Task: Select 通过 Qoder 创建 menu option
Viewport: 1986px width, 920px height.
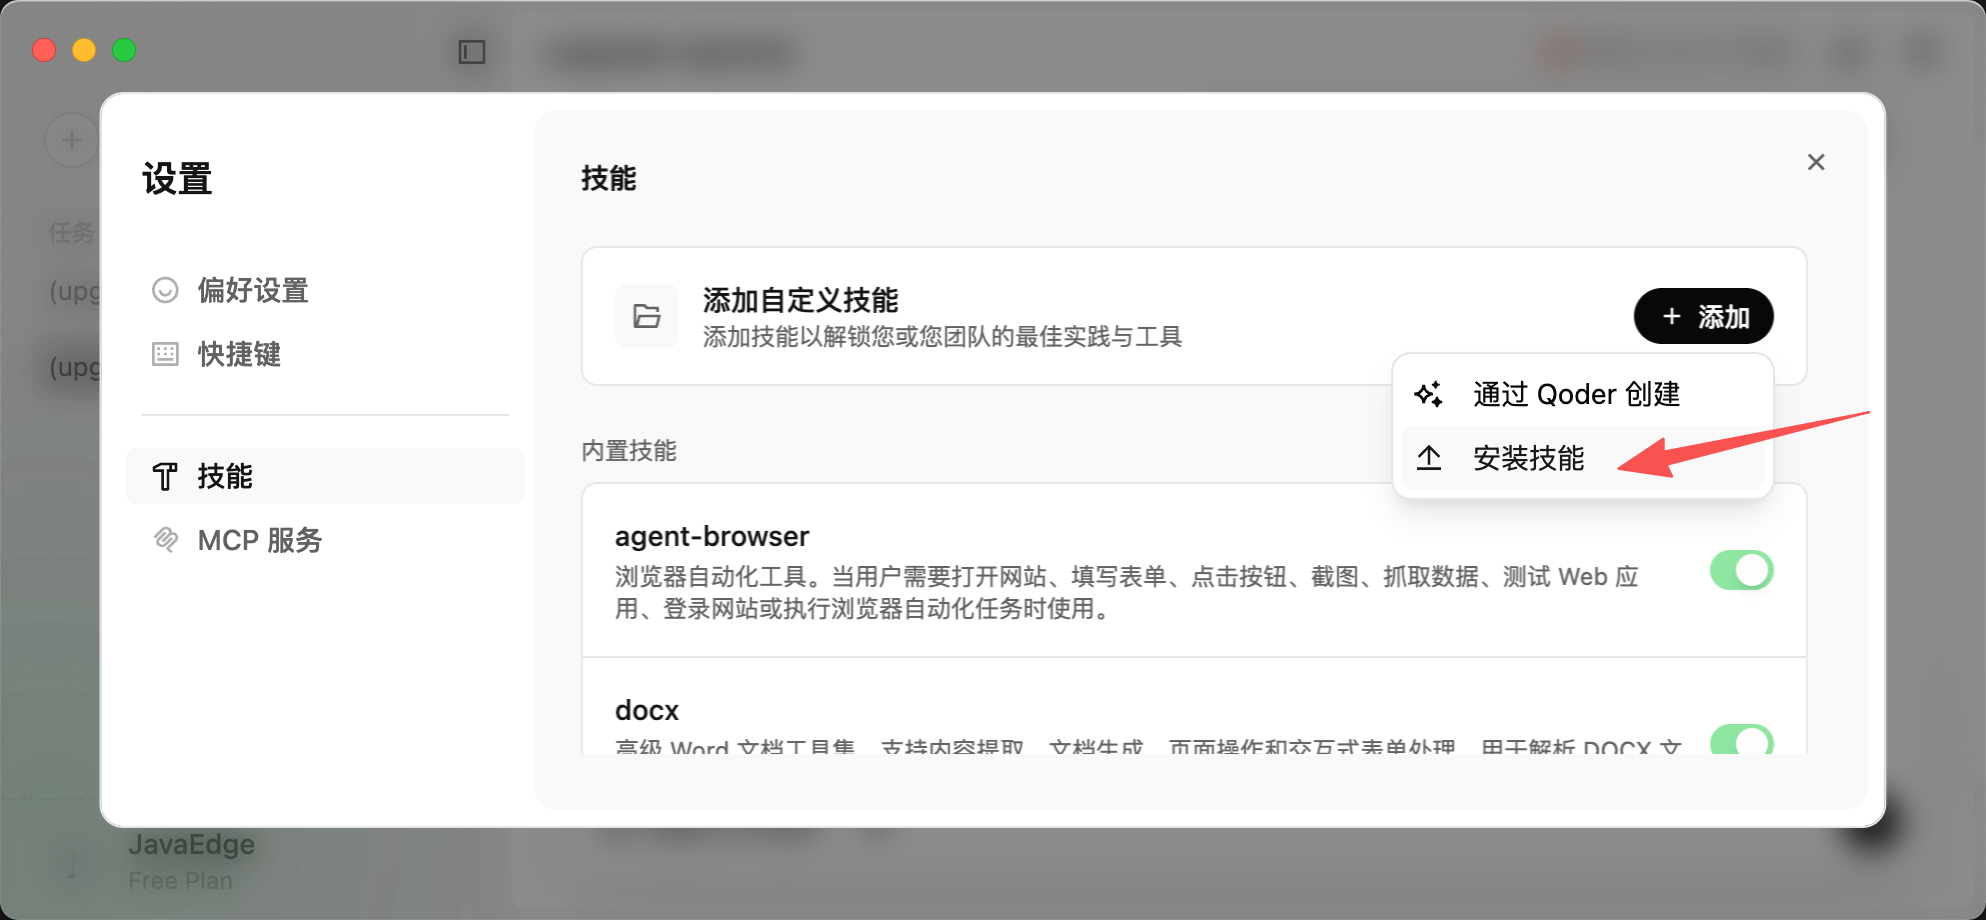Action: 1576,394
